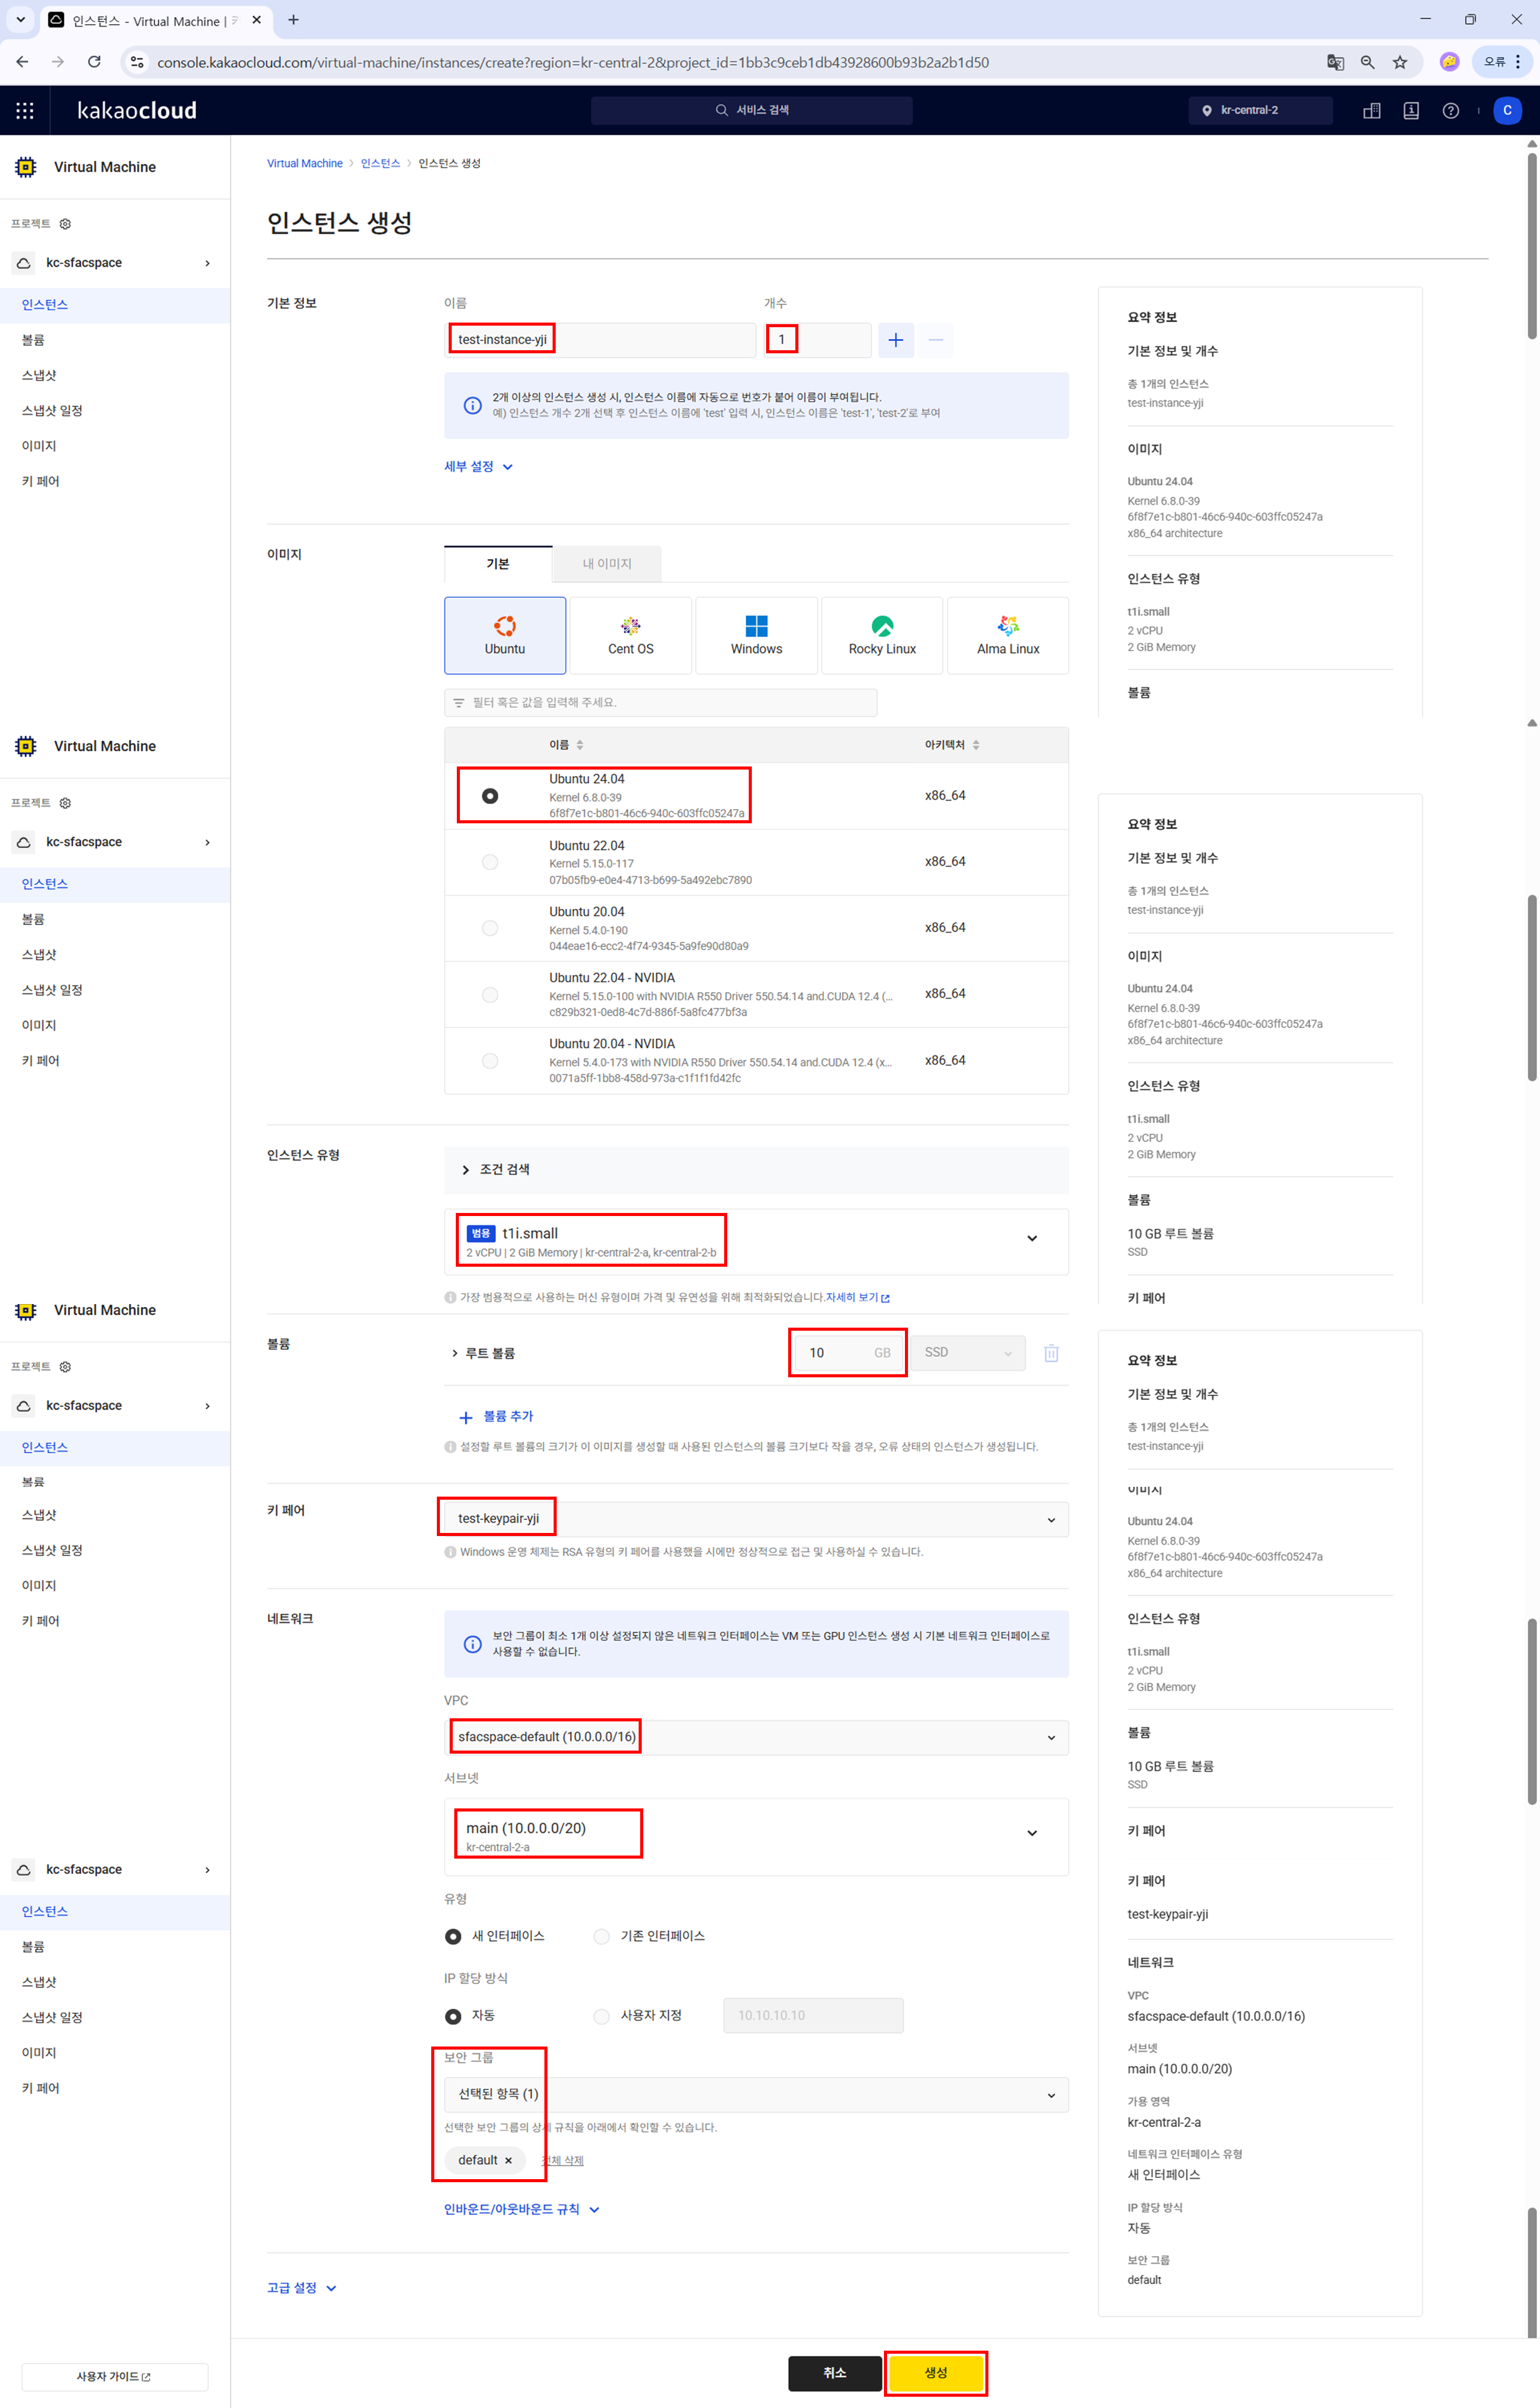Select the Ubuntu 22.04 radio button
This screenshot has width=1540, height=2408.
[x=490, y=862]
